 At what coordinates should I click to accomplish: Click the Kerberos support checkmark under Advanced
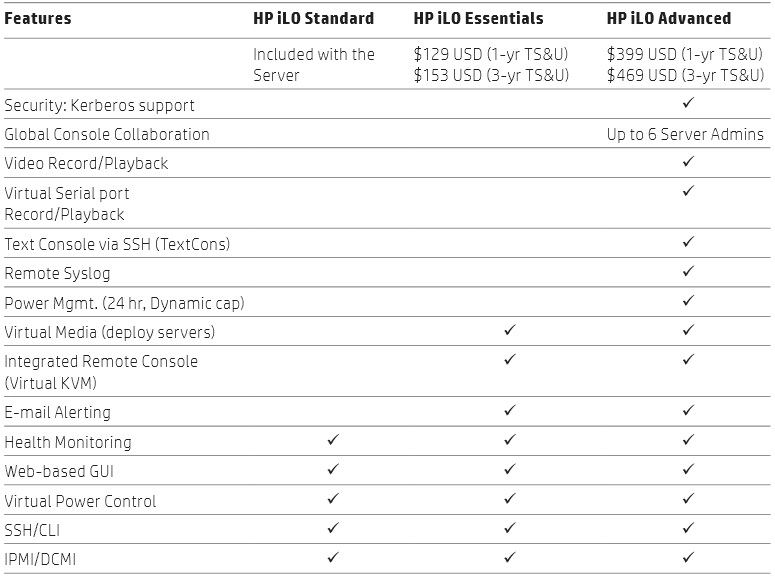688,103
